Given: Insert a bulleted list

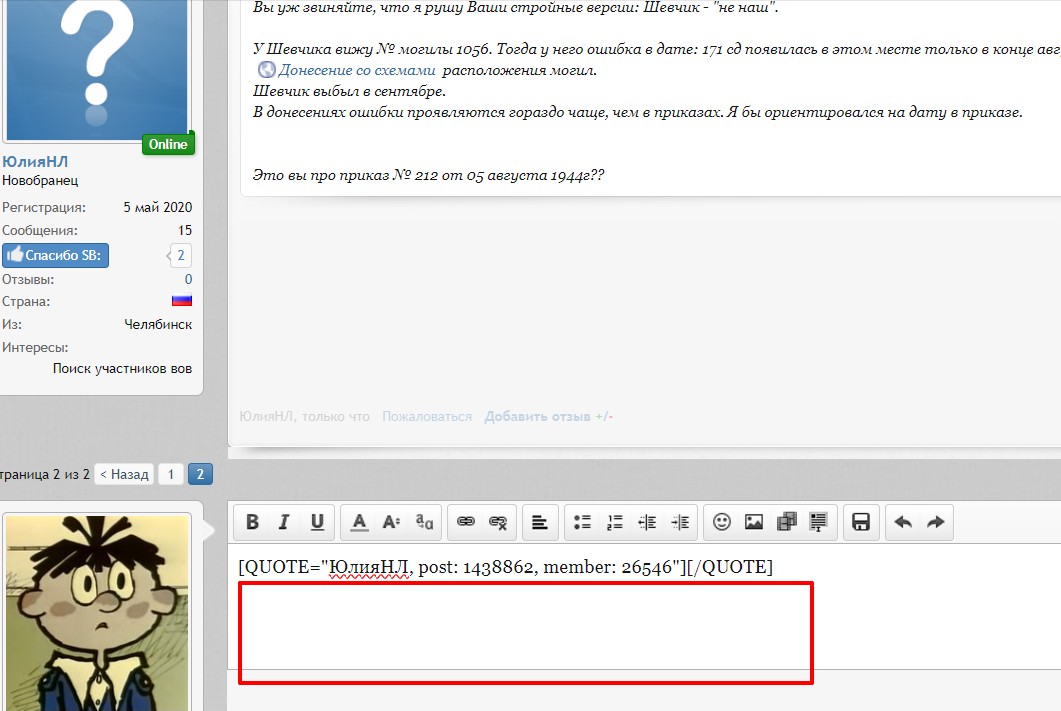Looking at the screenshot, I should [x=583, y=522].
